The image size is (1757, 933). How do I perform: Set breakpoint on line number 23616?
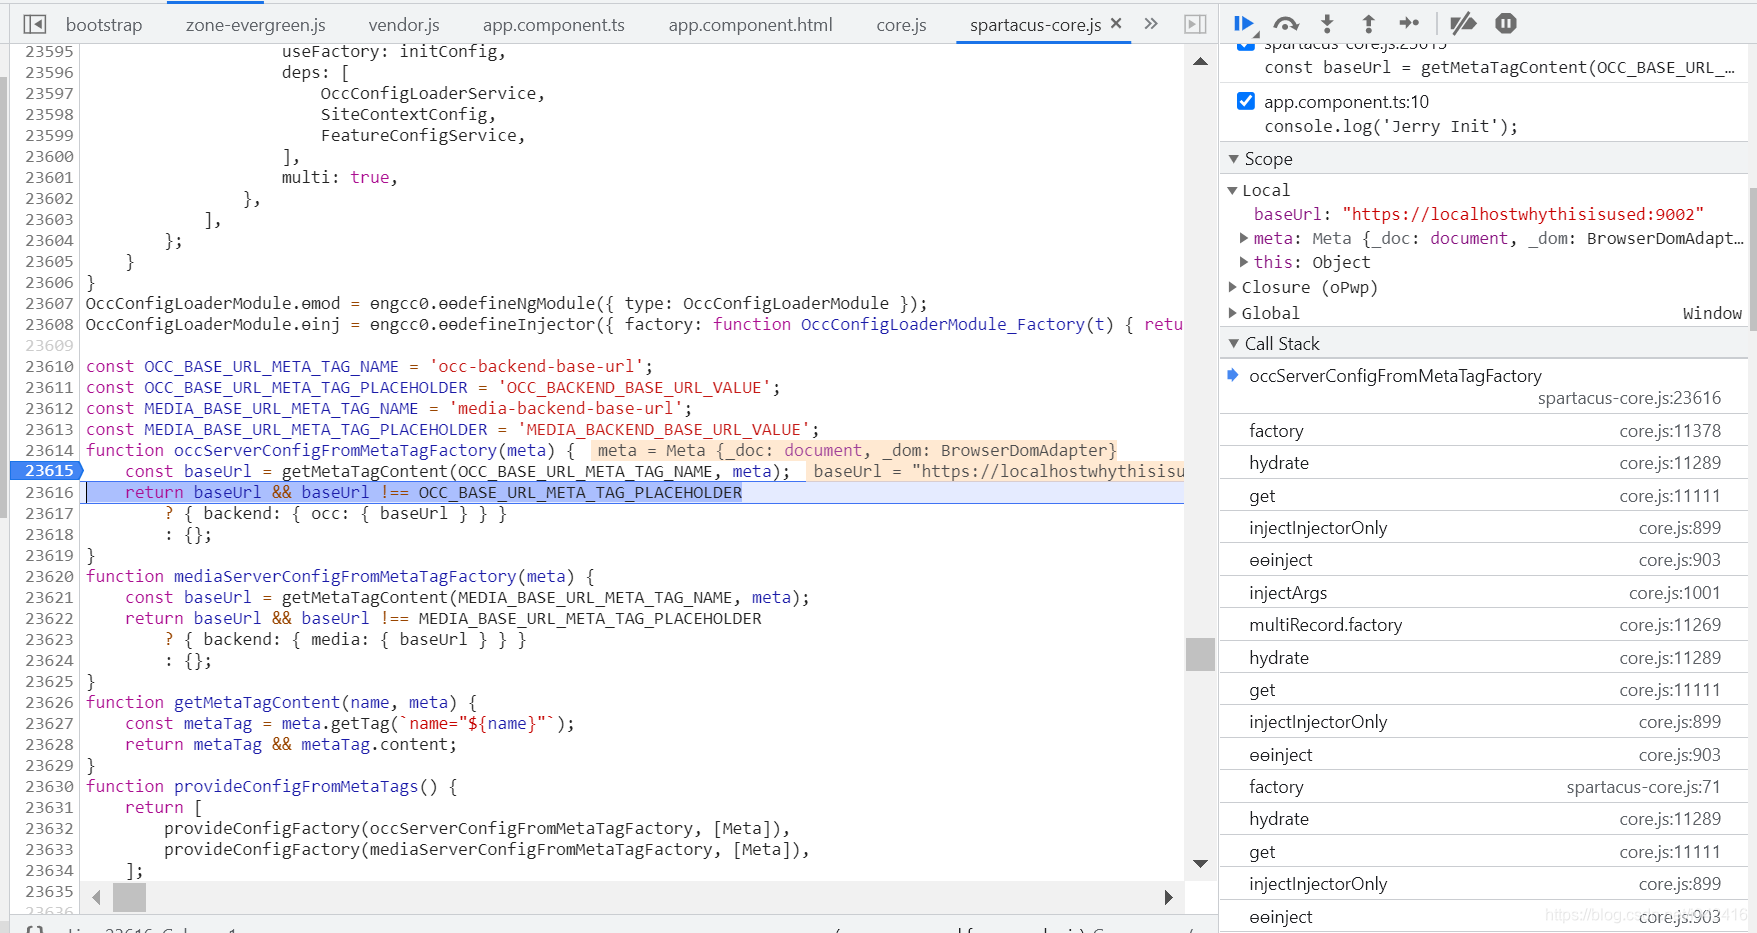click(49, 492)
